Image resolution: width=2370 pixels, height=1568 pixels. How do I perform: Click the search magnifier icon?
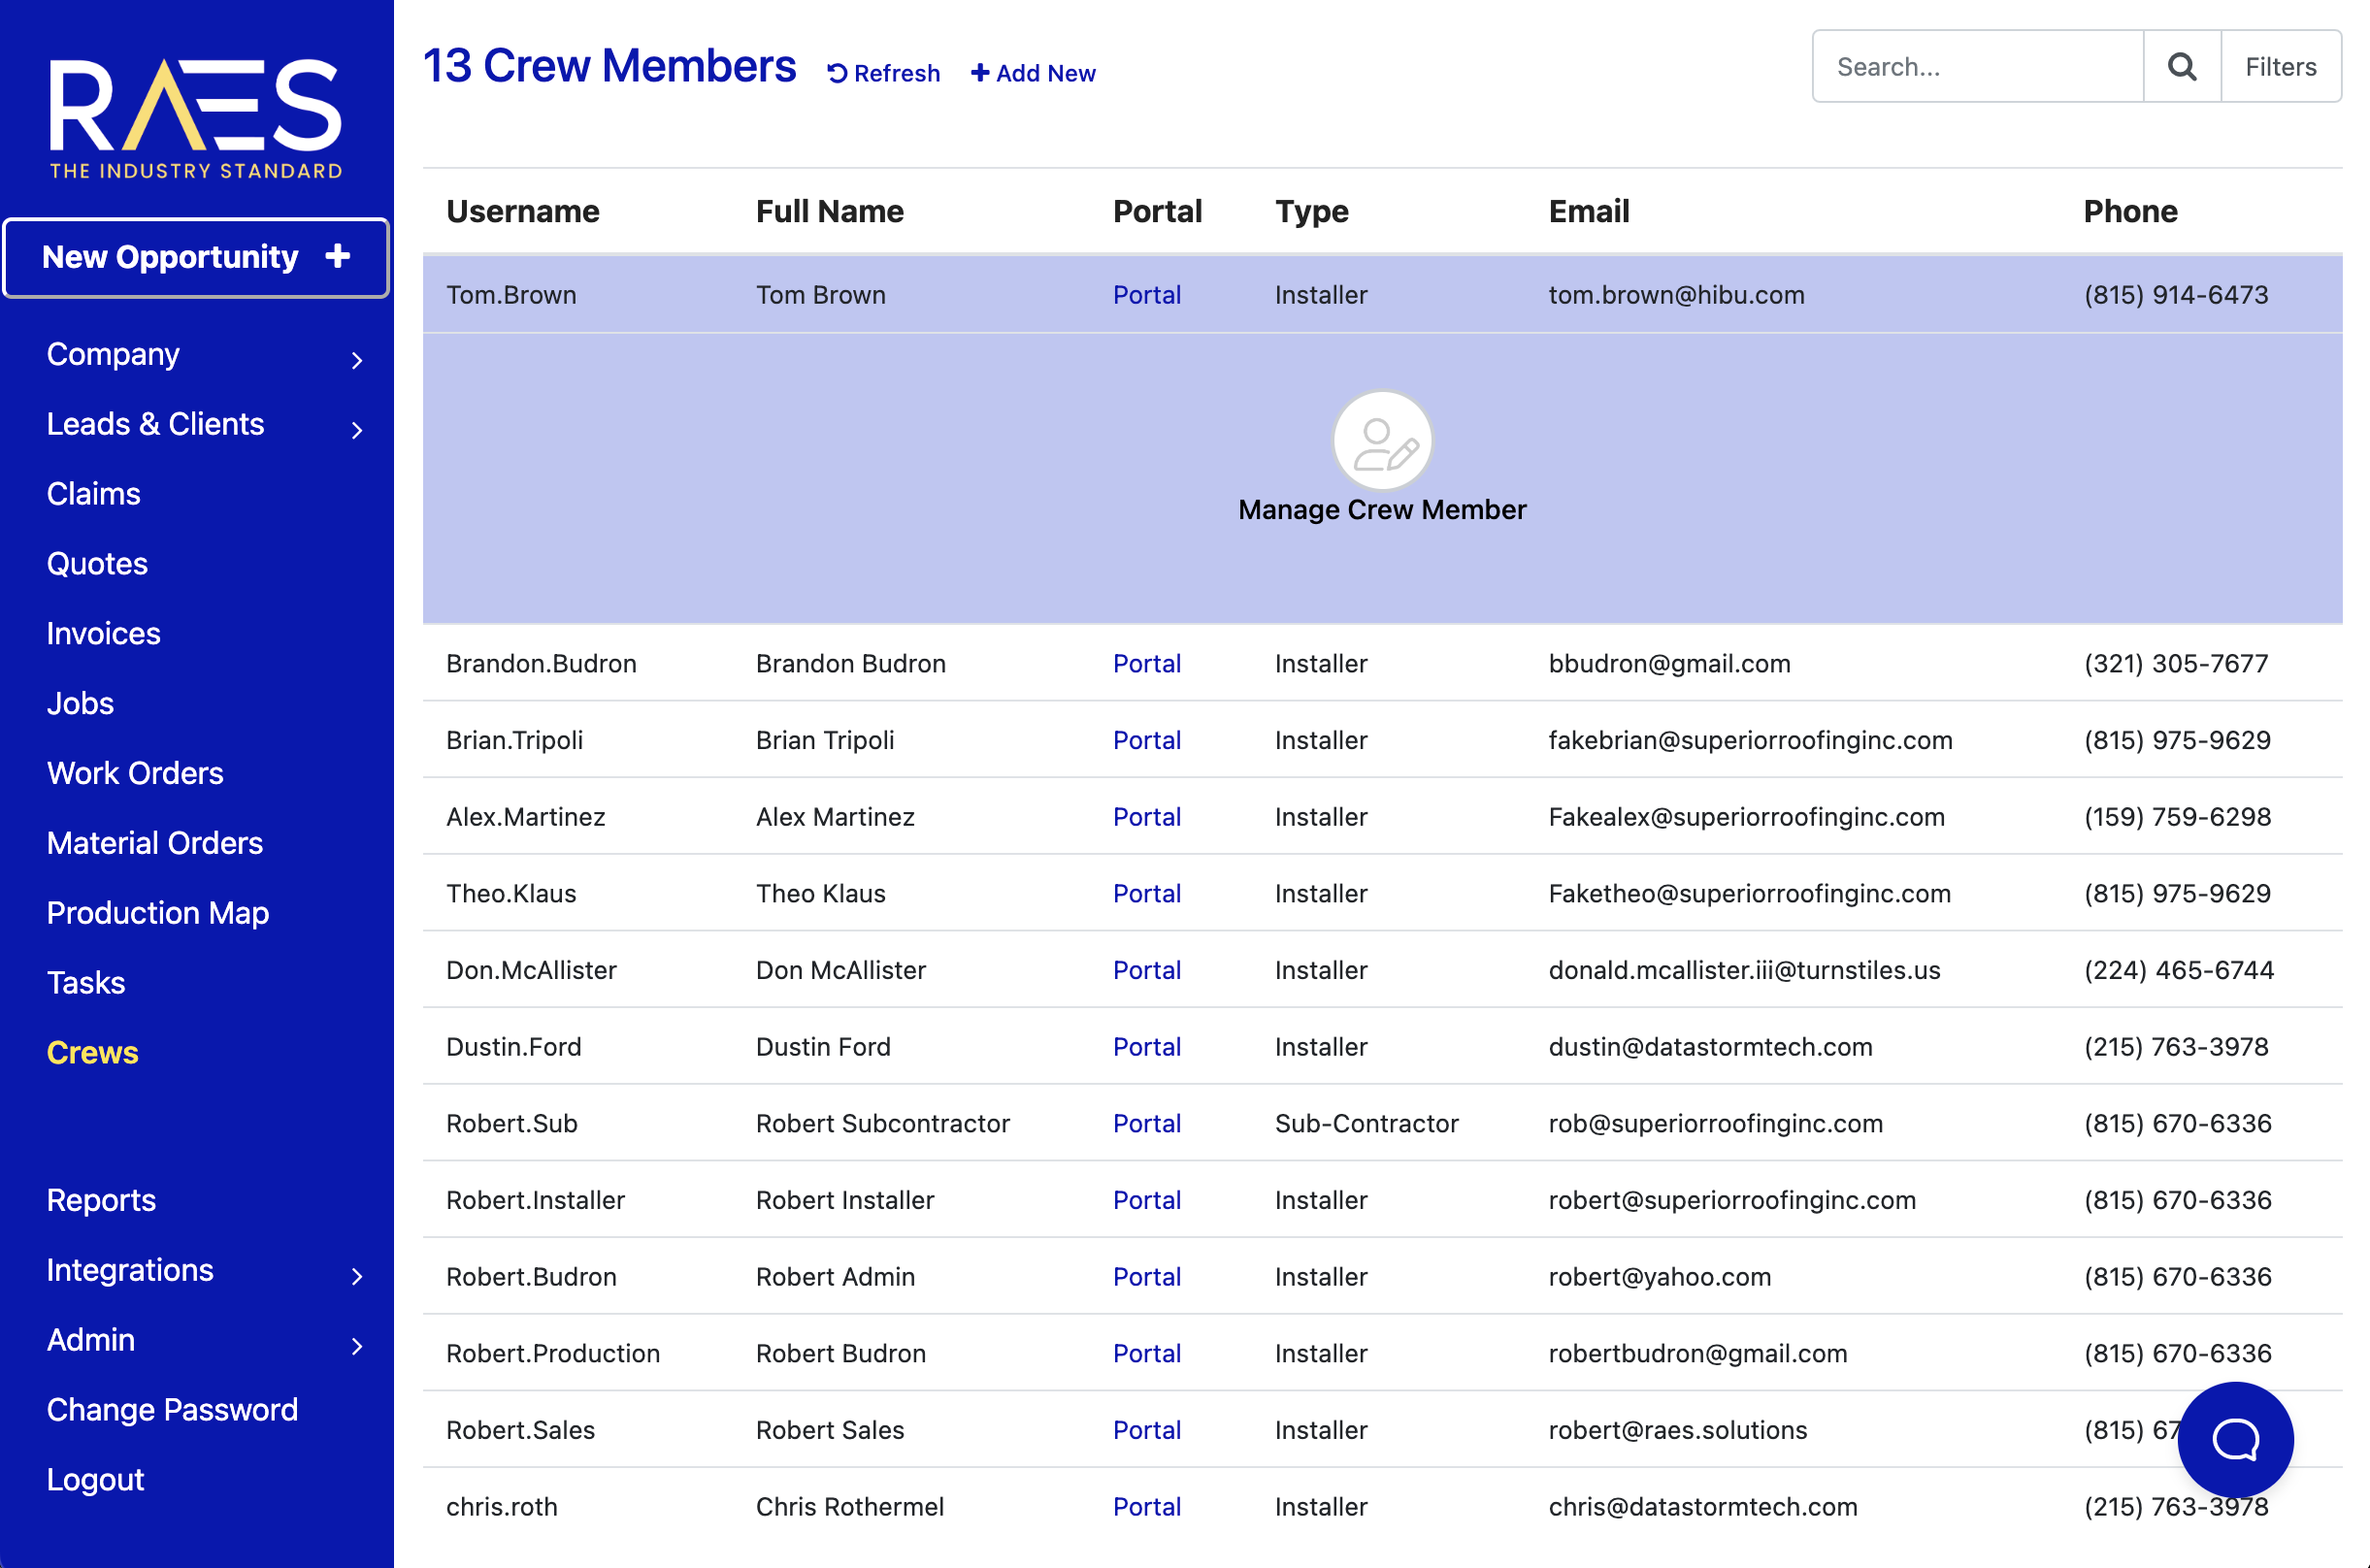point(2181,67)
